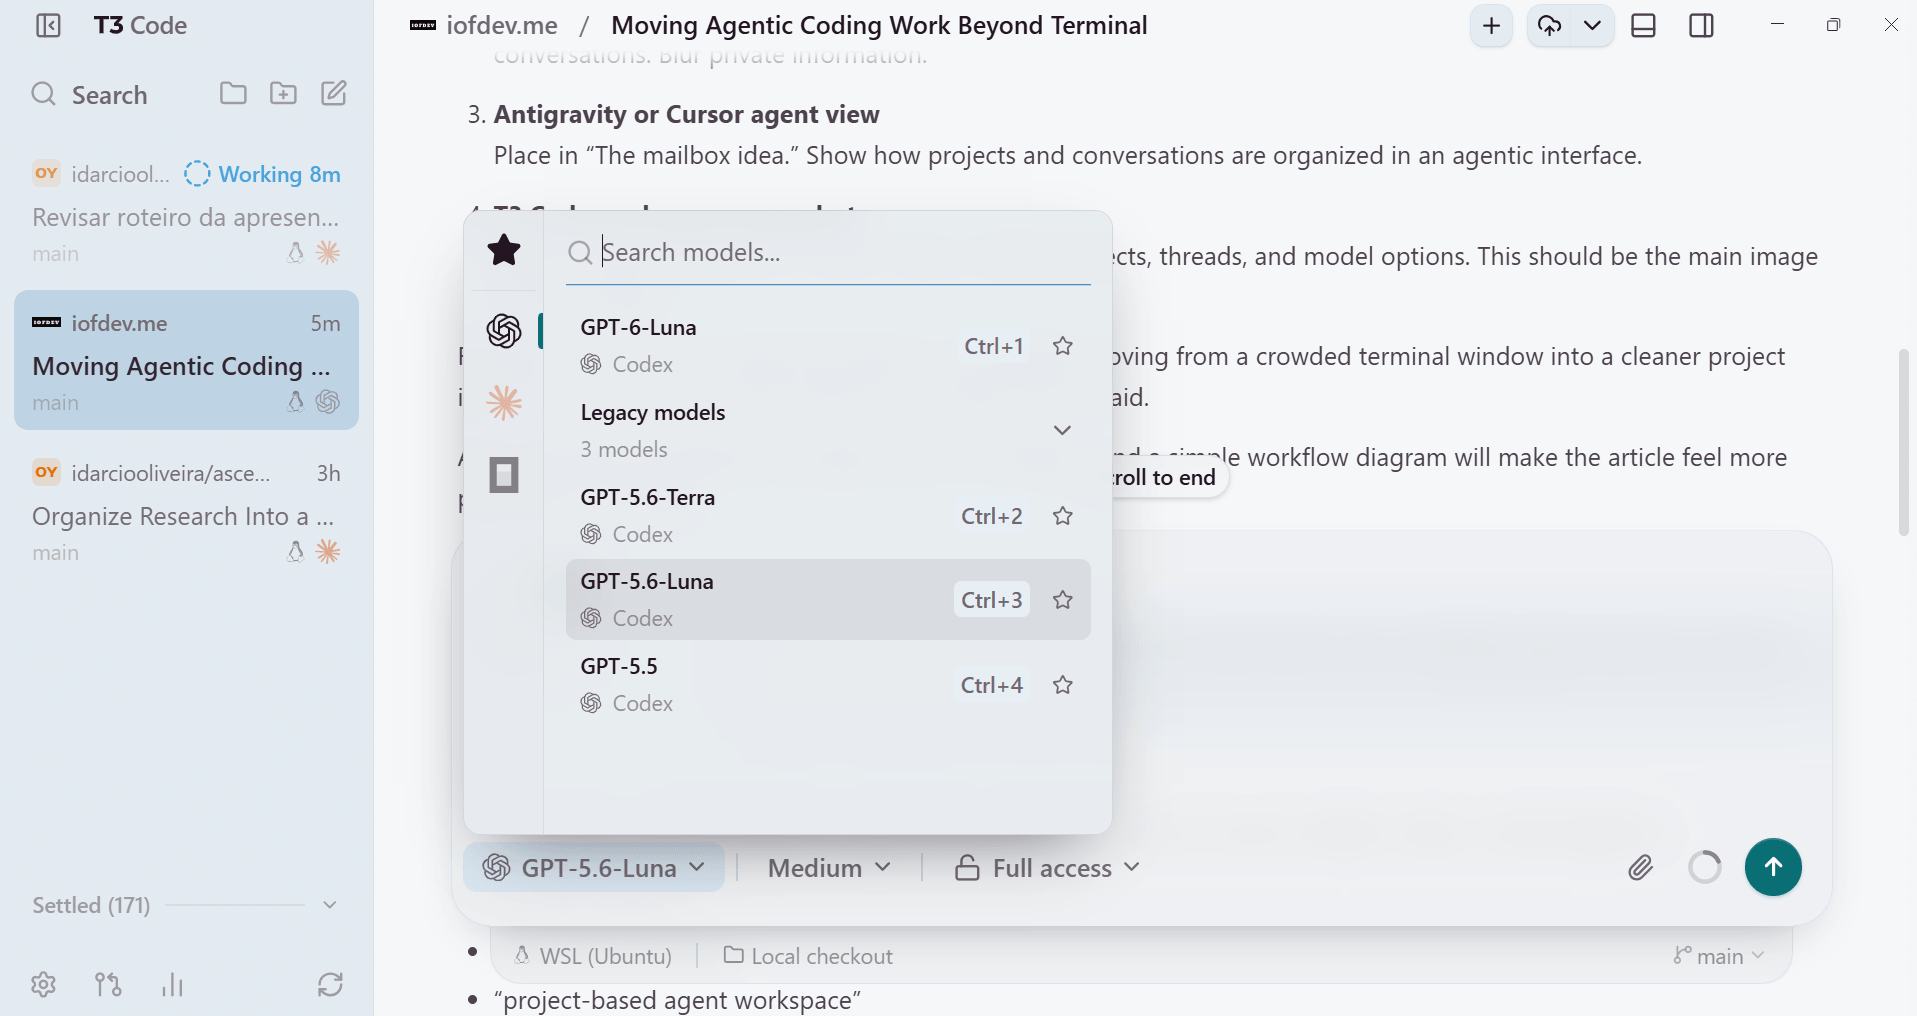This screenshot has height=1016, width=1917.
Task: Open the Revisar roteiro da apresen... thread
Action: point(186,213)
